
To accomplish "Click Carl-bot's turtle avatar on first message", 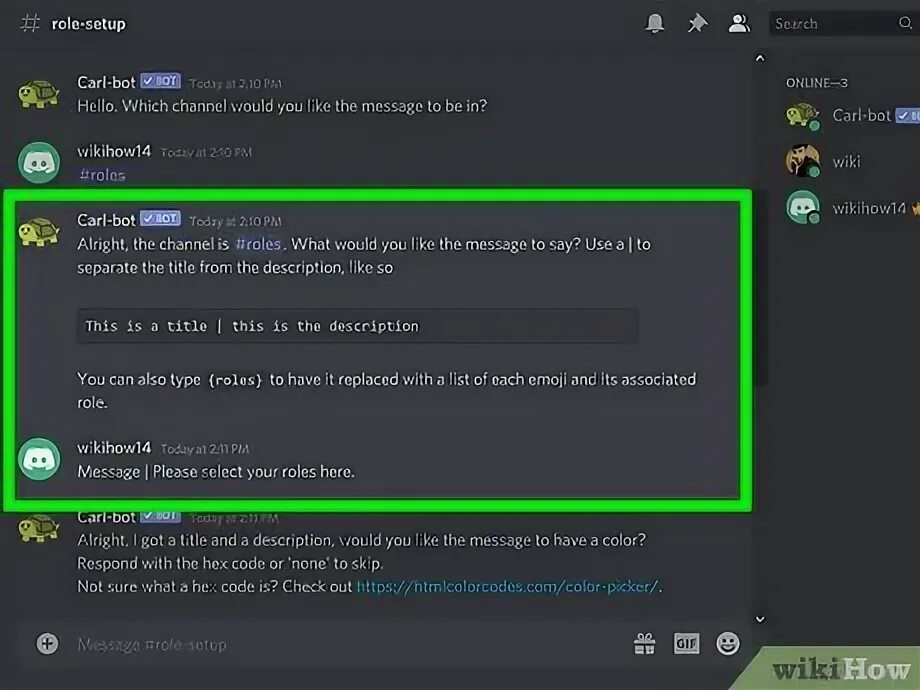I will click(39, 94).
